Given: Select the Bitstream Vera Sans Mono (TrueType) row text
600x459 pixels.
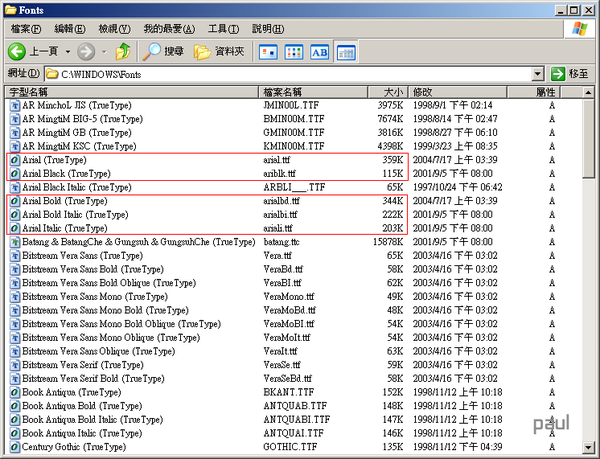Looking at the screenshot, I should [x=95, y=297].
